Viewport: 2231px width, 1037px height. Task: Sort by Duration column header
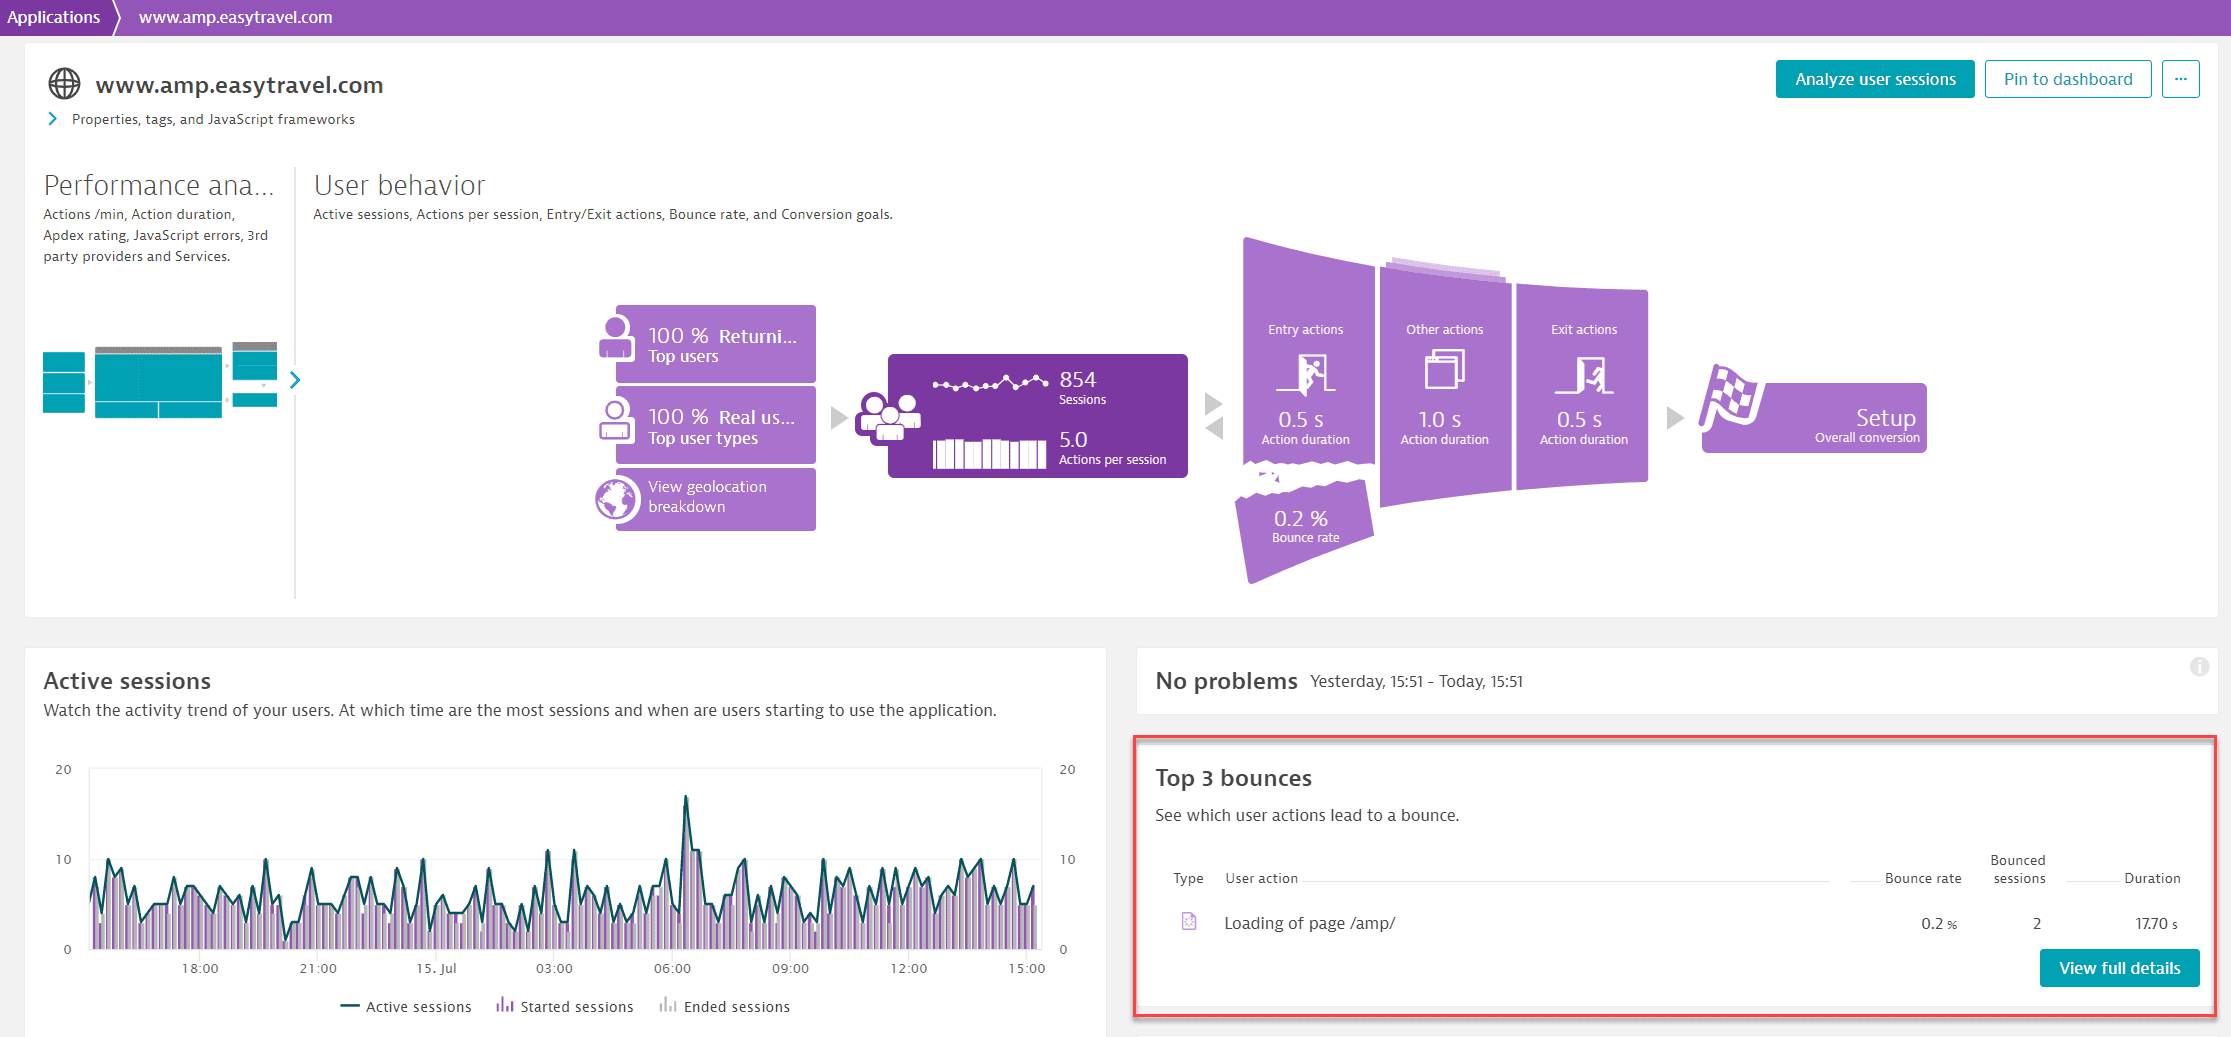pyautogui.click(x=2152, y=878)
